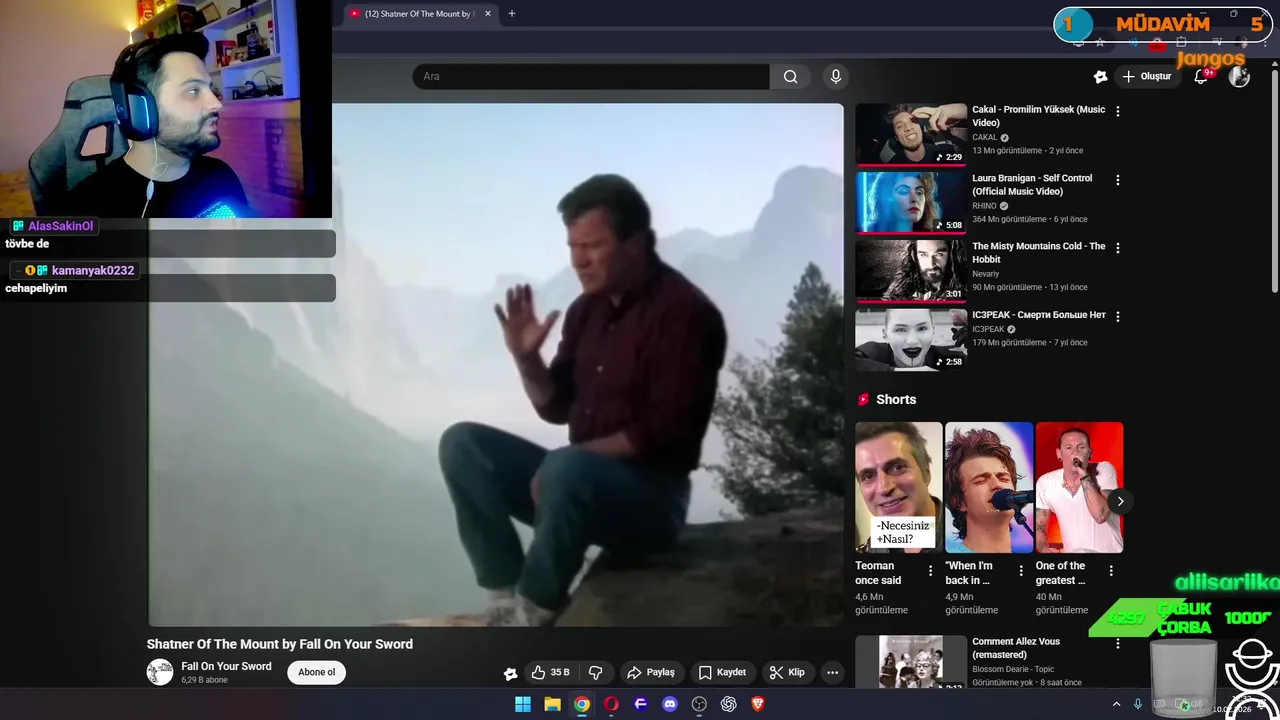Open Fall On Your Sword channel avatar

160,672
